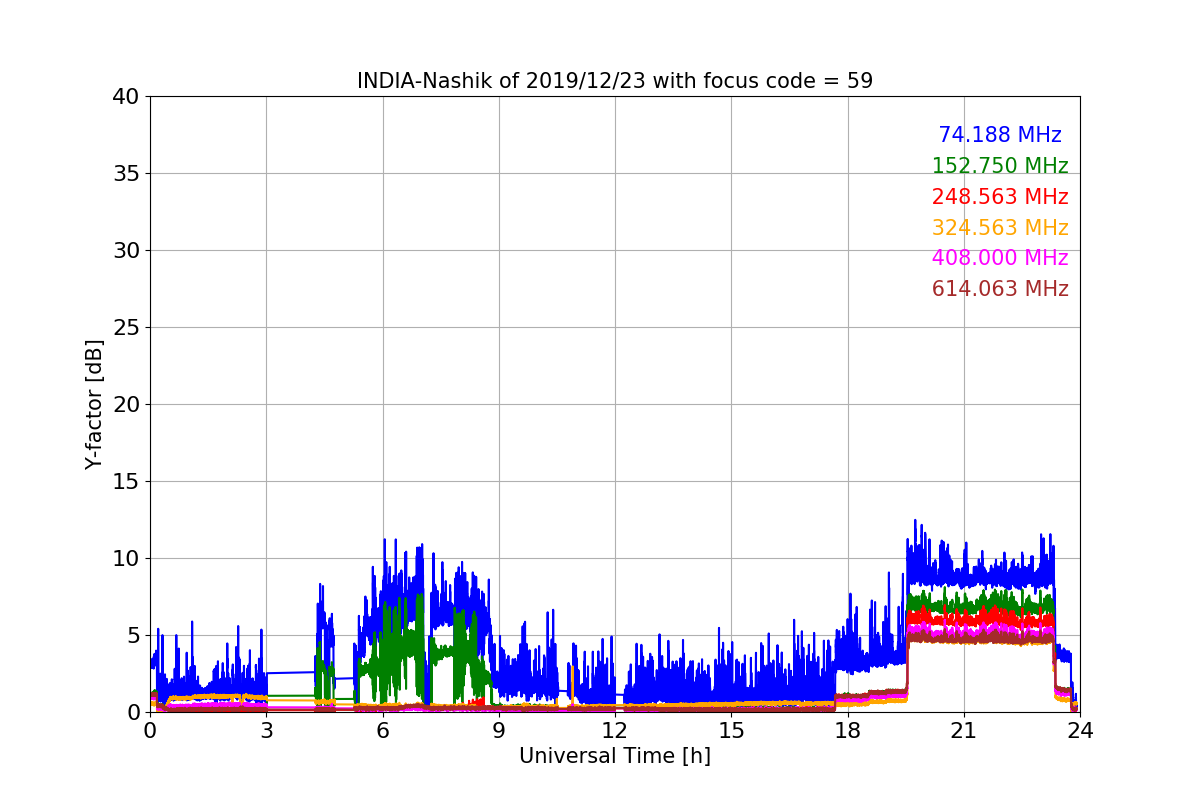Pick the 248.563 MHz red legend label
1200x800 pixels.
point(999,197)
